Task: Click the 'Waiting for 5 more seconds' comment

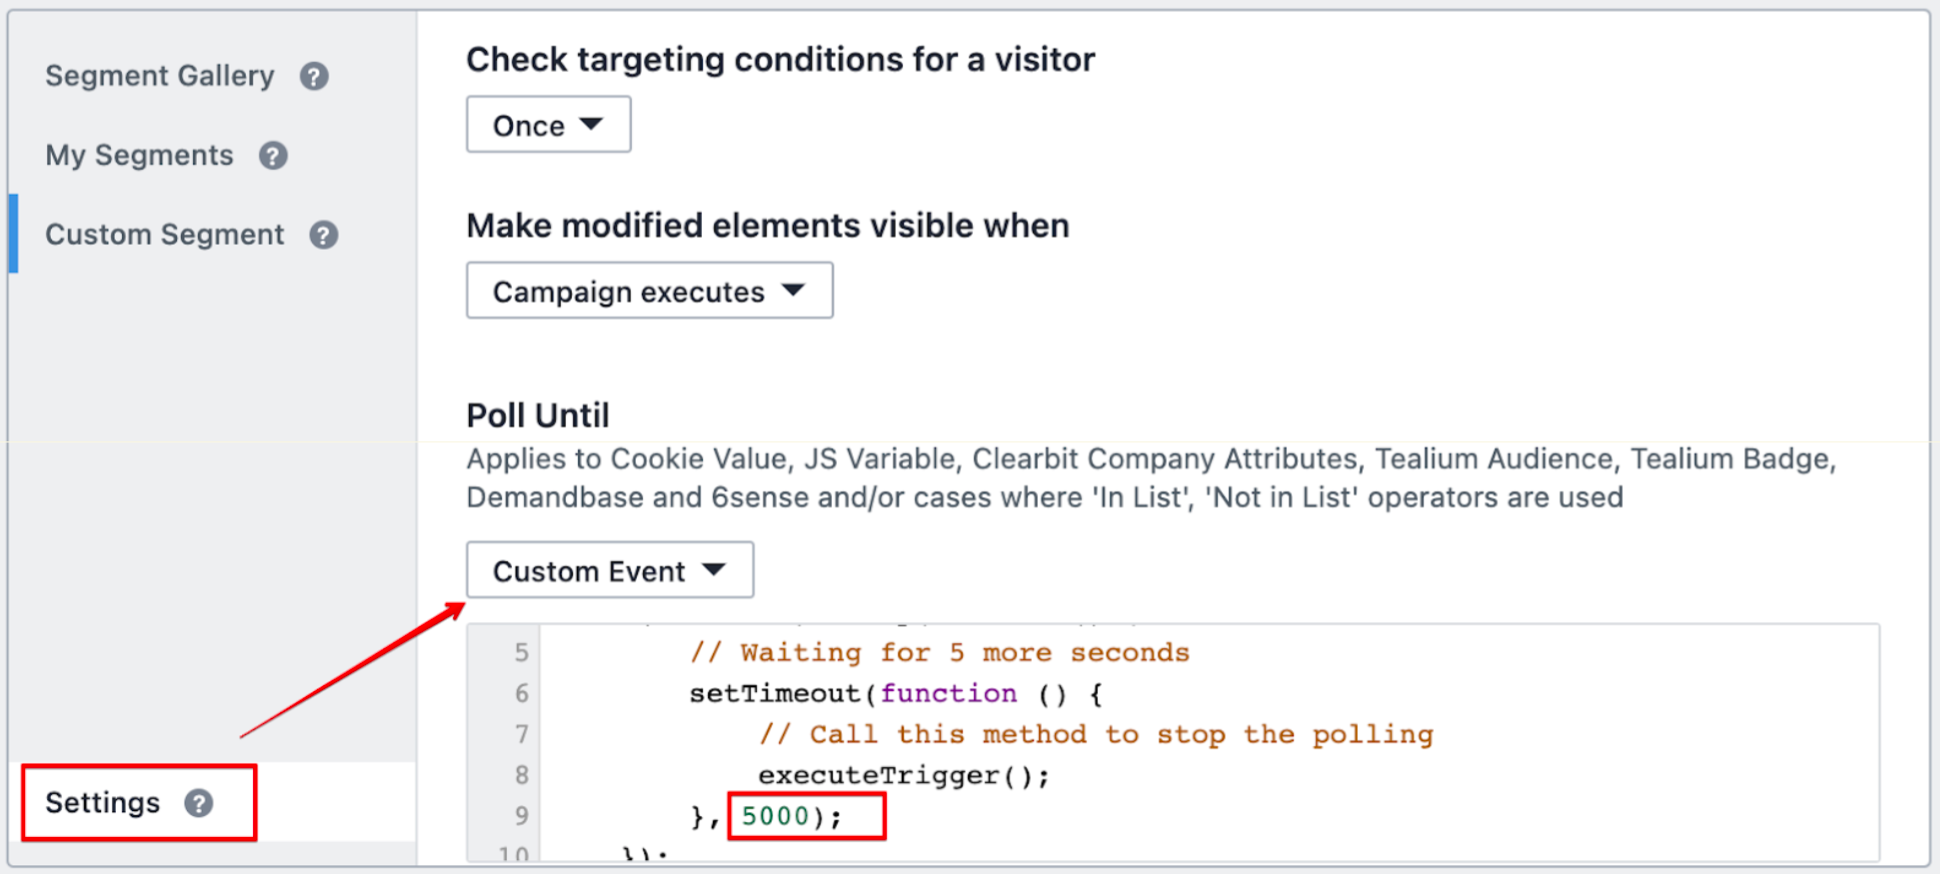Action: pyautogui.click(x=939, y=653)
